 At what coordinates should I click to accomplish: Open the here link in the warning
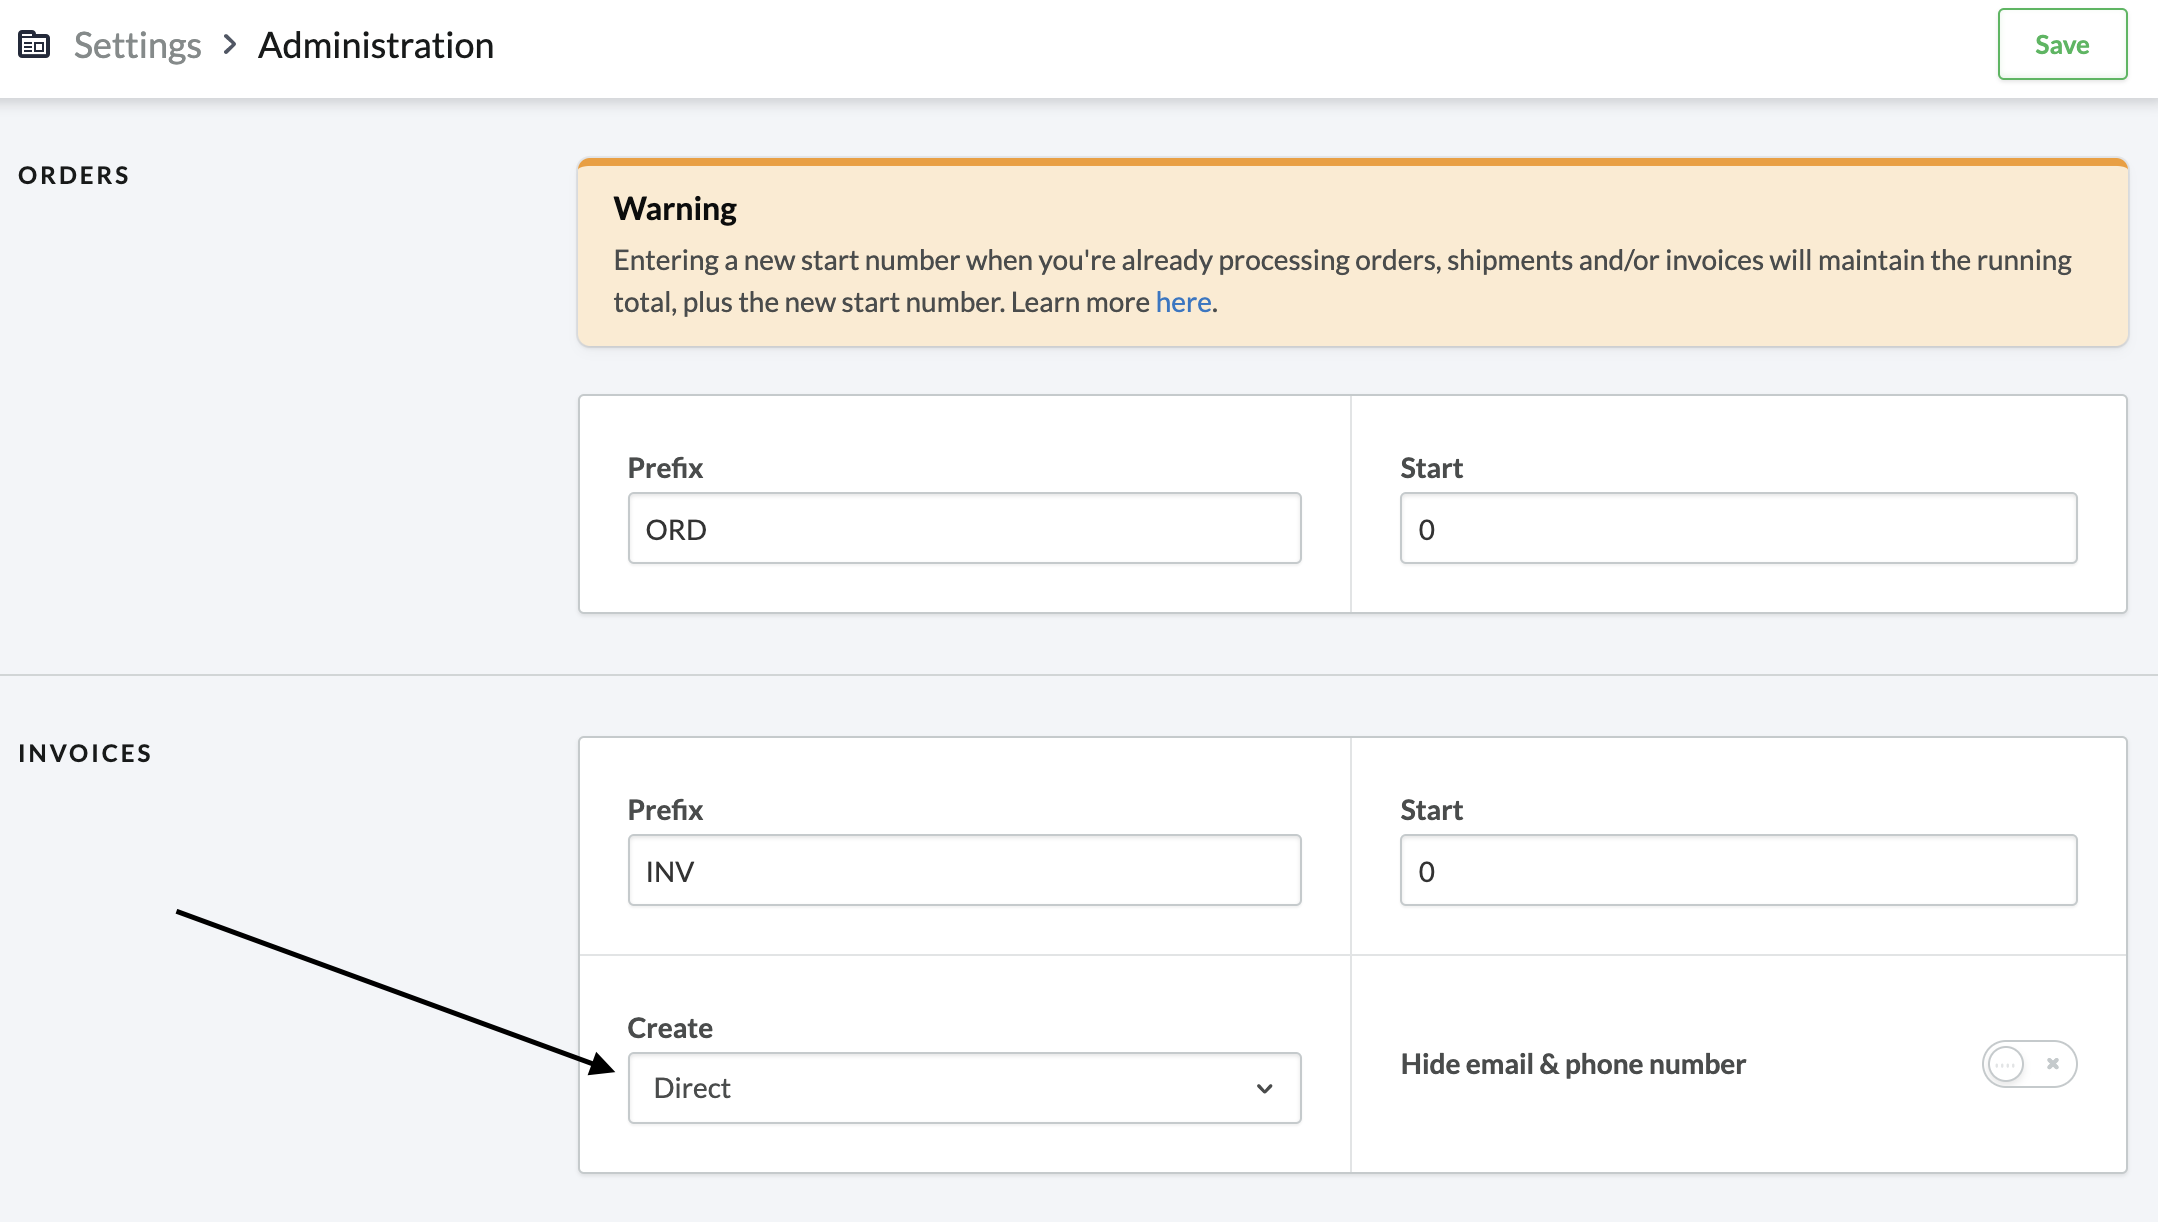pyautogui.click(x=1182, y=301)
